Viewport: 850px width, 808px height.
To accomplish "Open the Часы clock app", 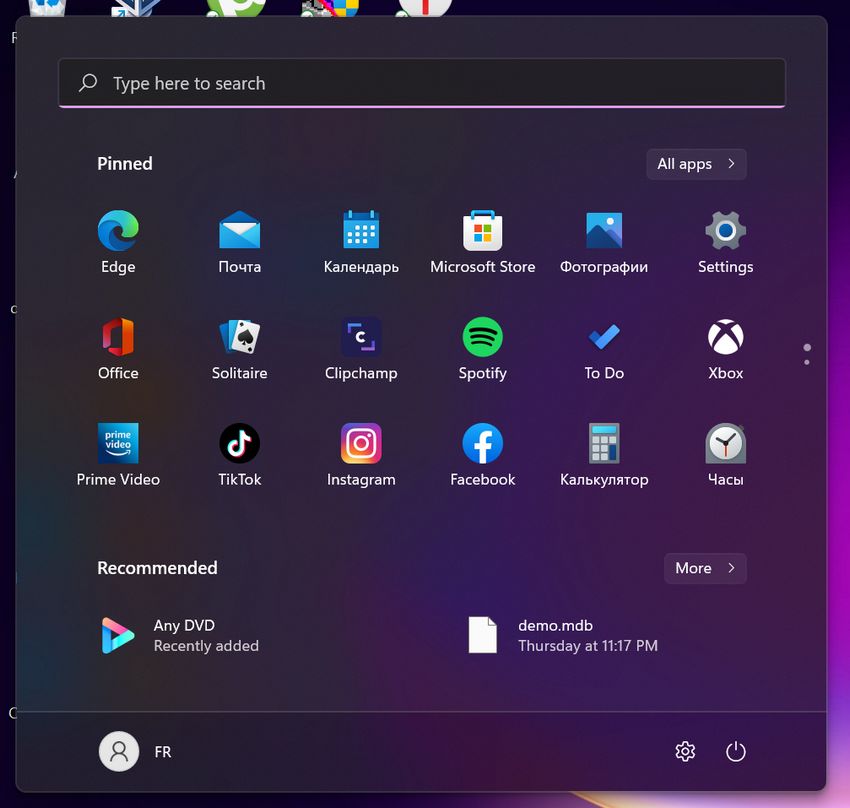I will tap(725, 455).
